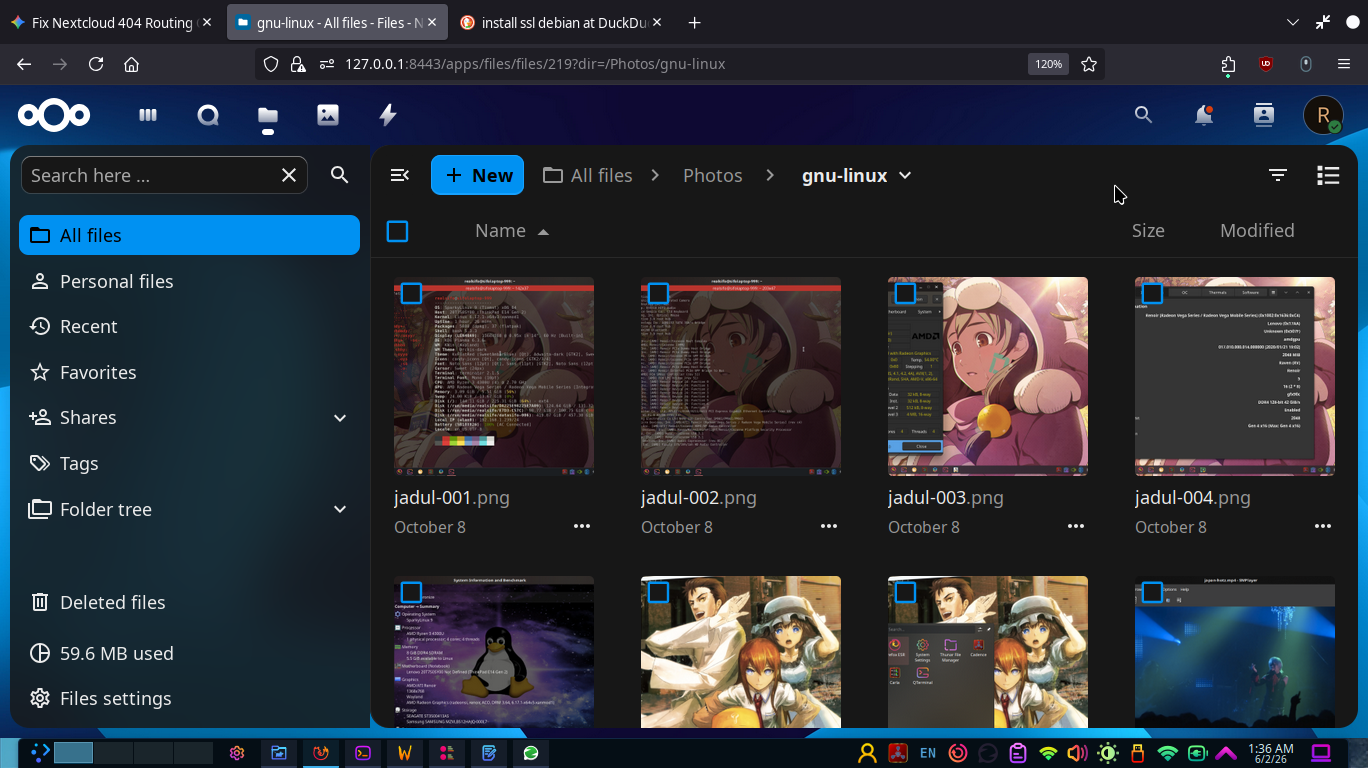Sort by Modified column header
Screen dimensions: 1368x768
click(1257, 231)
